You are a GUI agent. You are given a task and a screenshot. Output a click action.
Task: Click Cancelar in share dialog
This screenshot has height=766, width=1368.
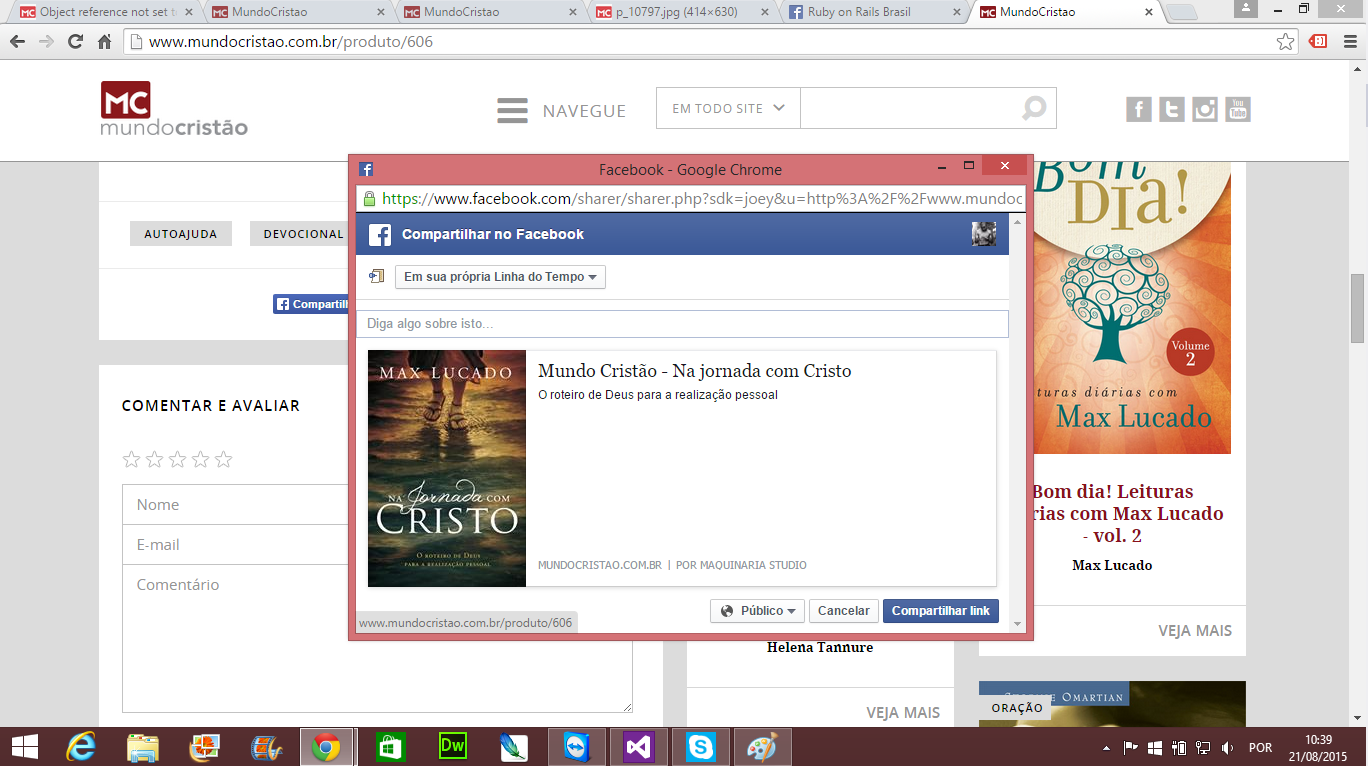click(x=844, y=611)
